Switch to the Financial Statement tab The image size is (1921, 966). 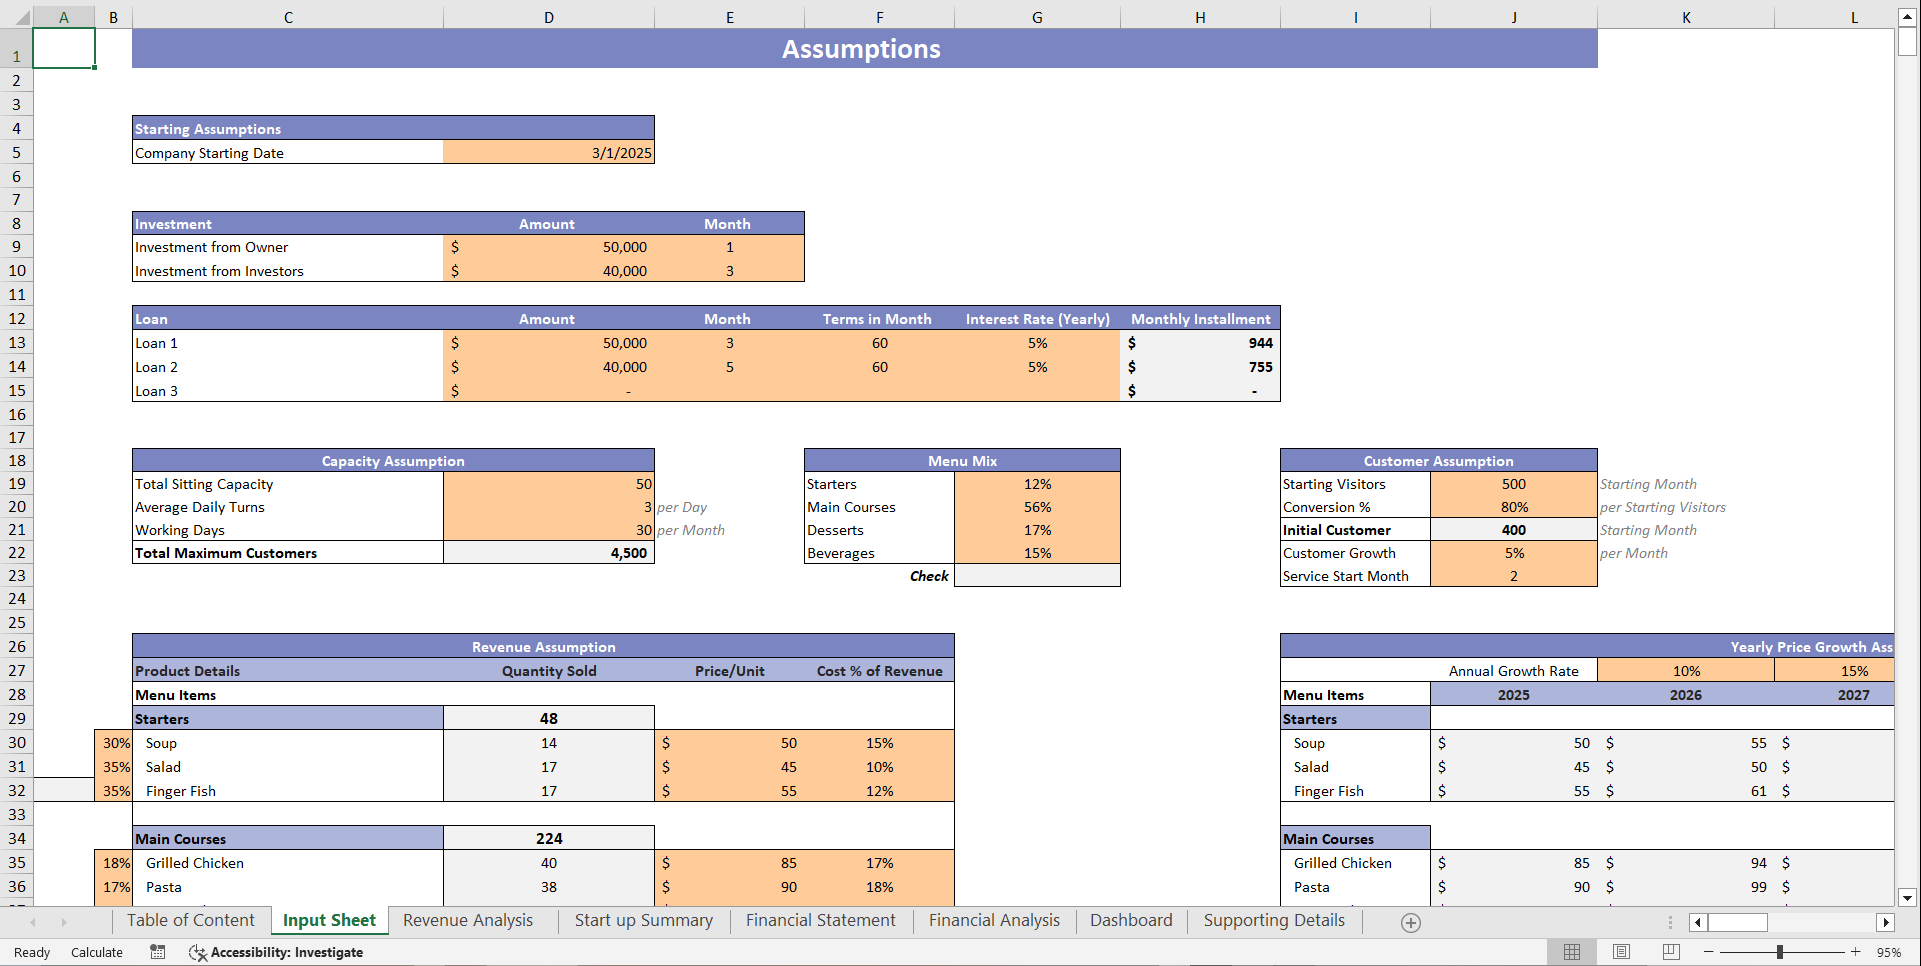820,920
